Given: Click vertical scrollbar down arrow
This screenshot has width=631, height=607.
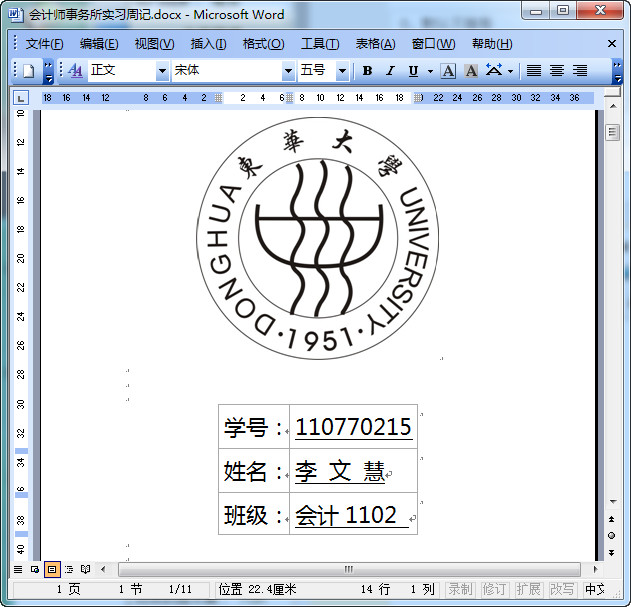Looking at the screenshot, I should click(x=612, y=502).
